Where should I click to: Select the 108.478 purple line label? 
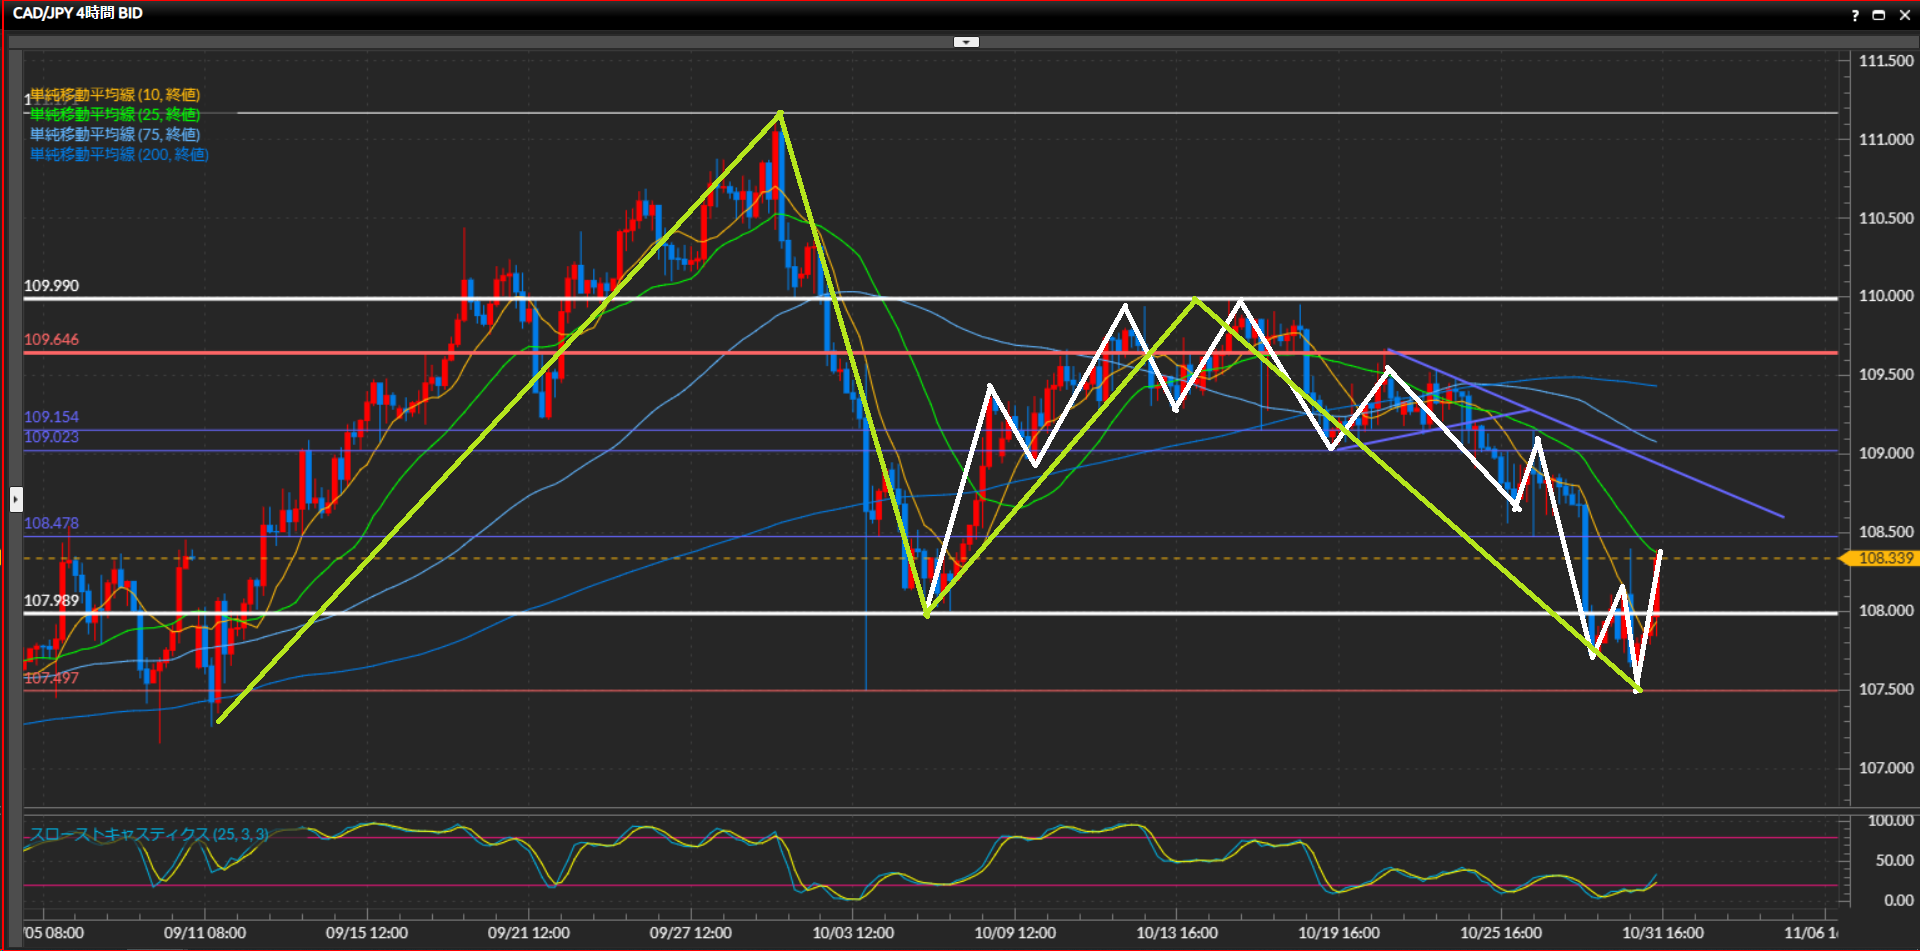point(51,523)
